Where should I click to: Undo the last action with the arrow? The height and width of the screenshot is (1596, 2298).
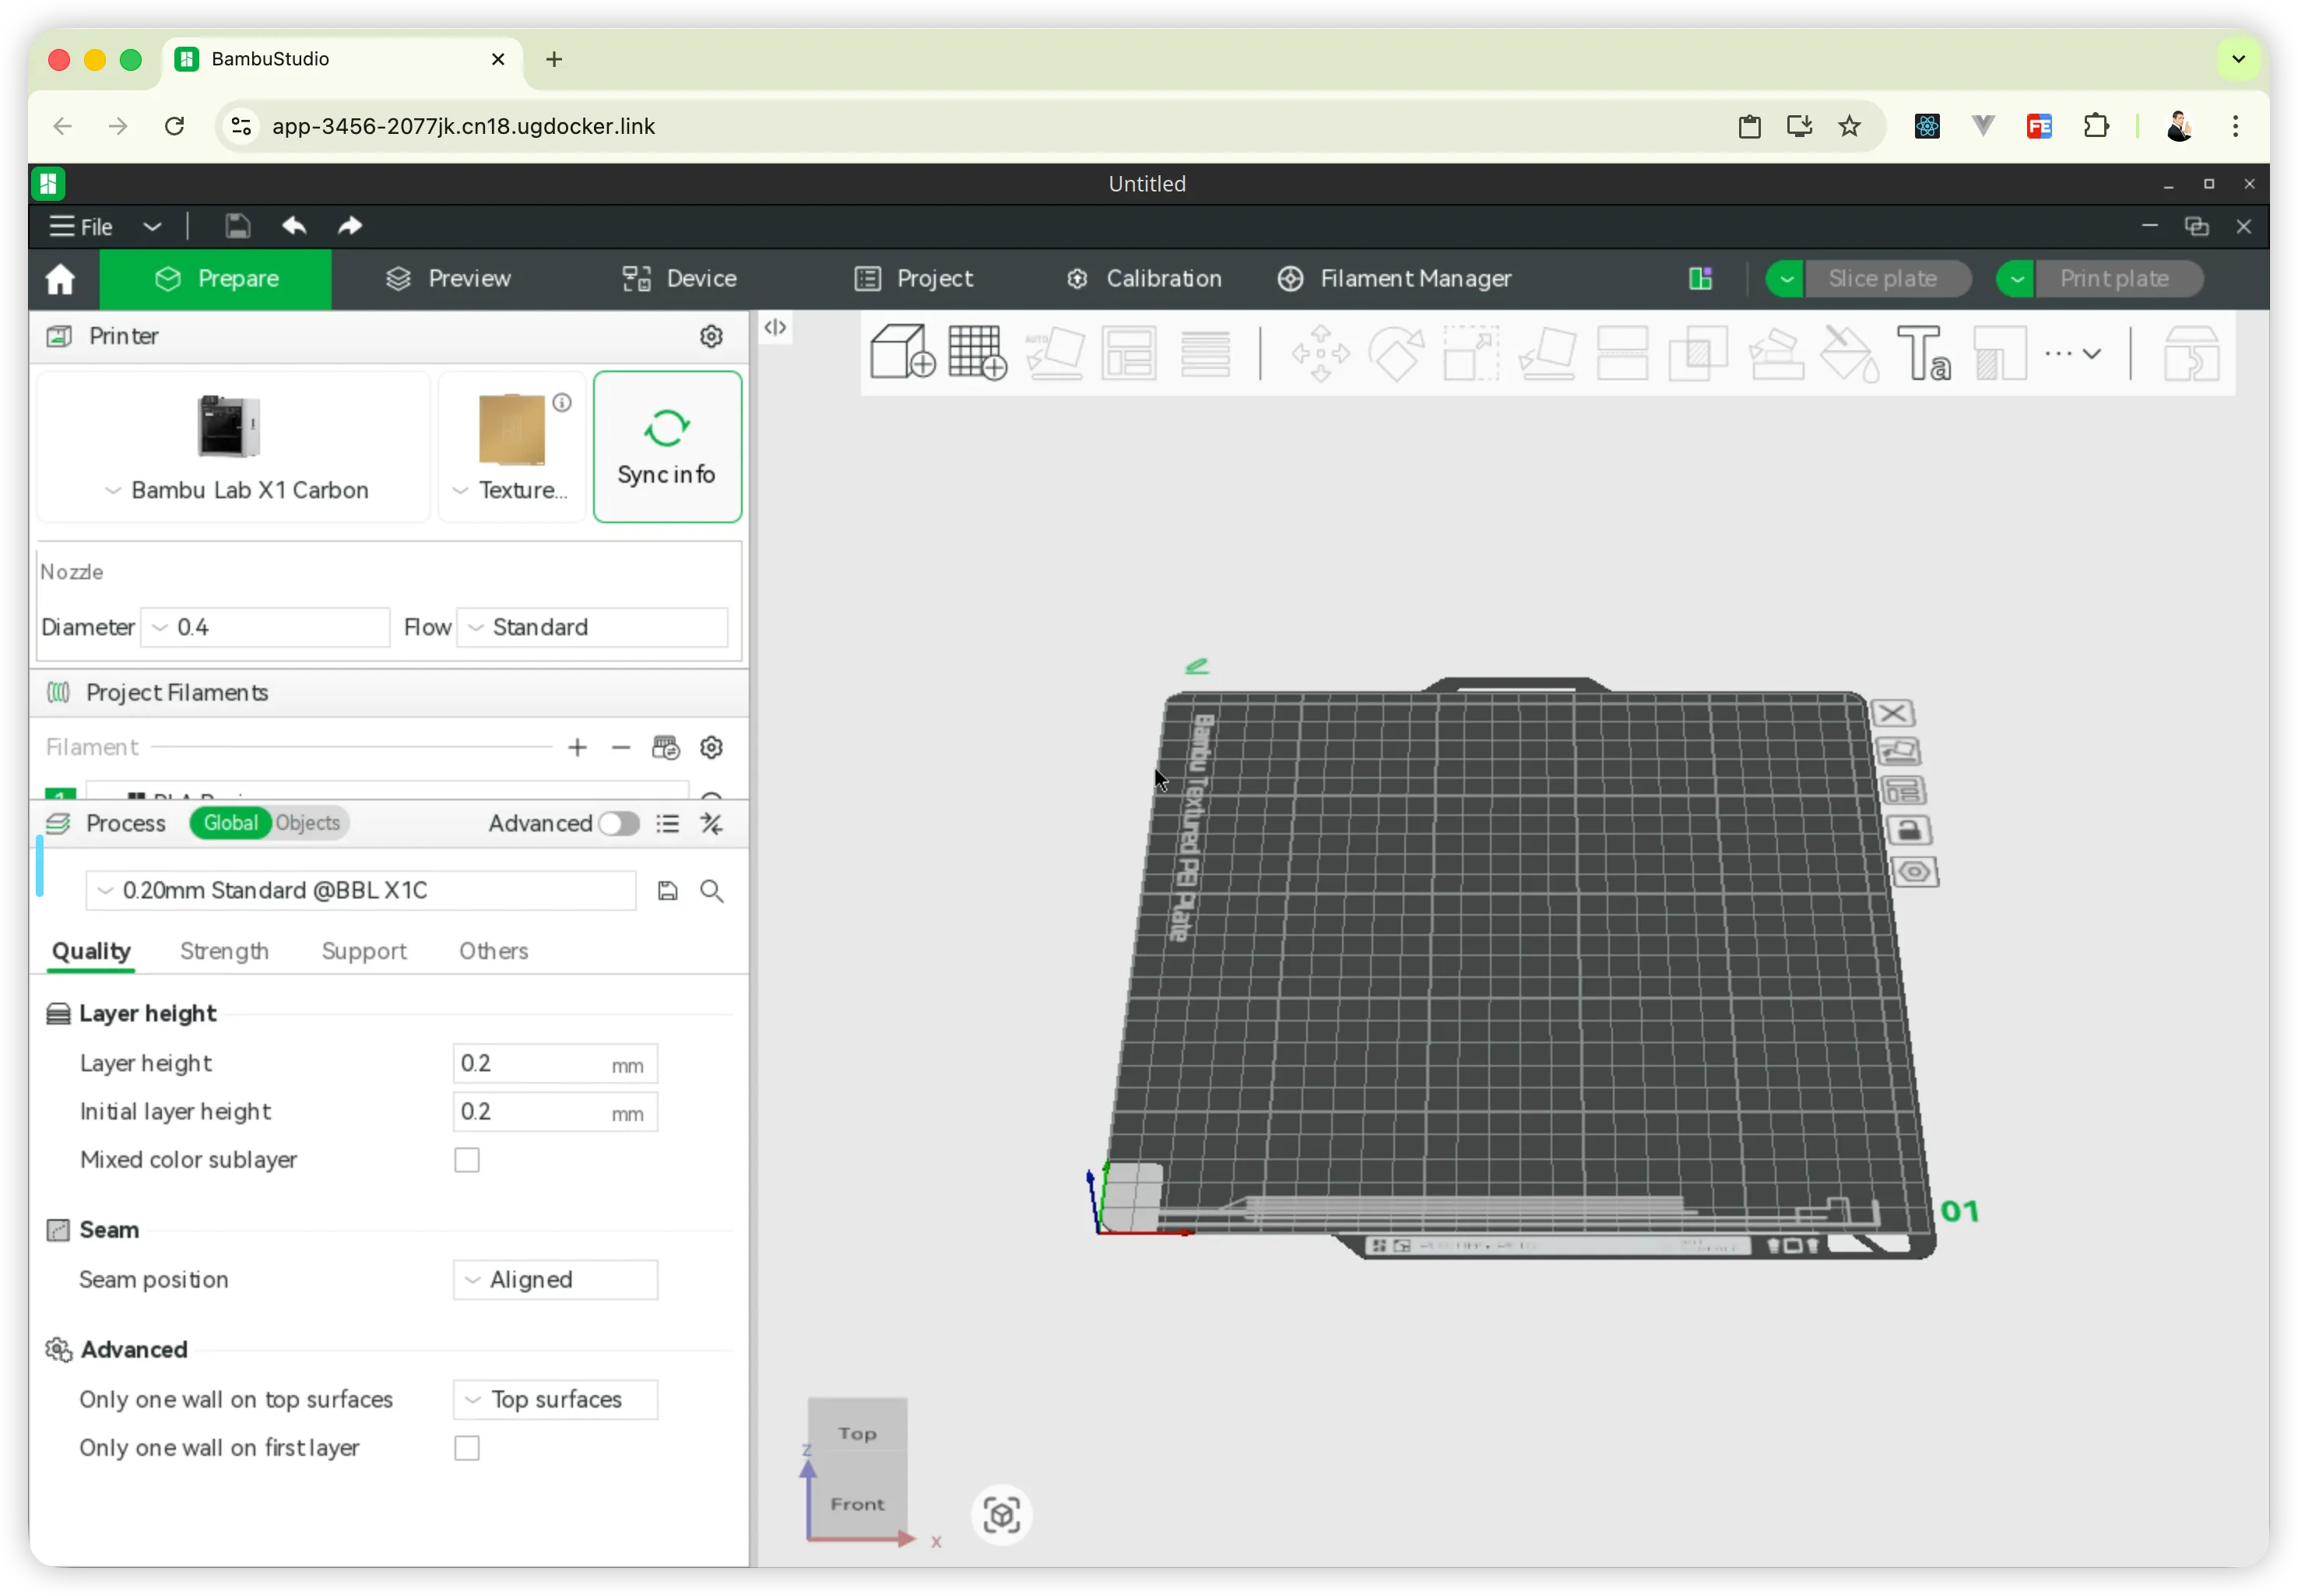[294, 226]
